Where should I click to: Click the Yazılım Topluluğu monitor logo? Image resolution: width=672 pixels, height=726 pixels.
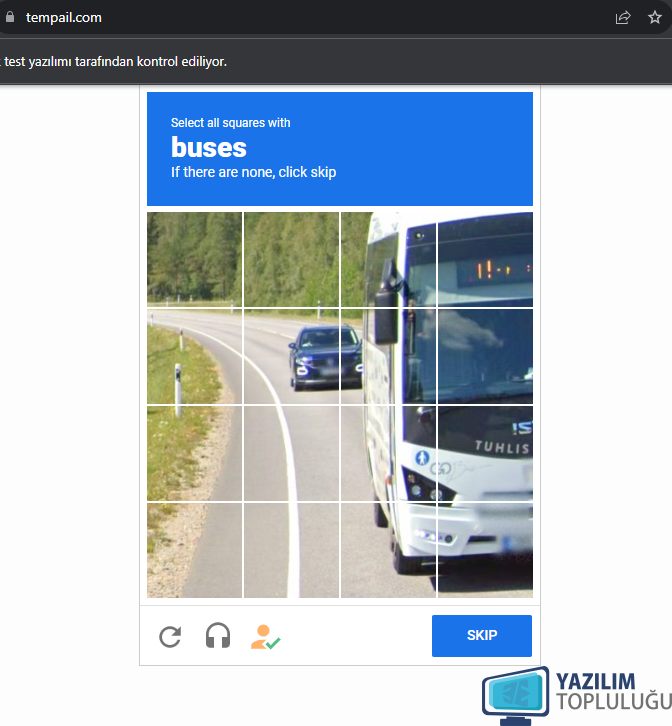[515, 695]
